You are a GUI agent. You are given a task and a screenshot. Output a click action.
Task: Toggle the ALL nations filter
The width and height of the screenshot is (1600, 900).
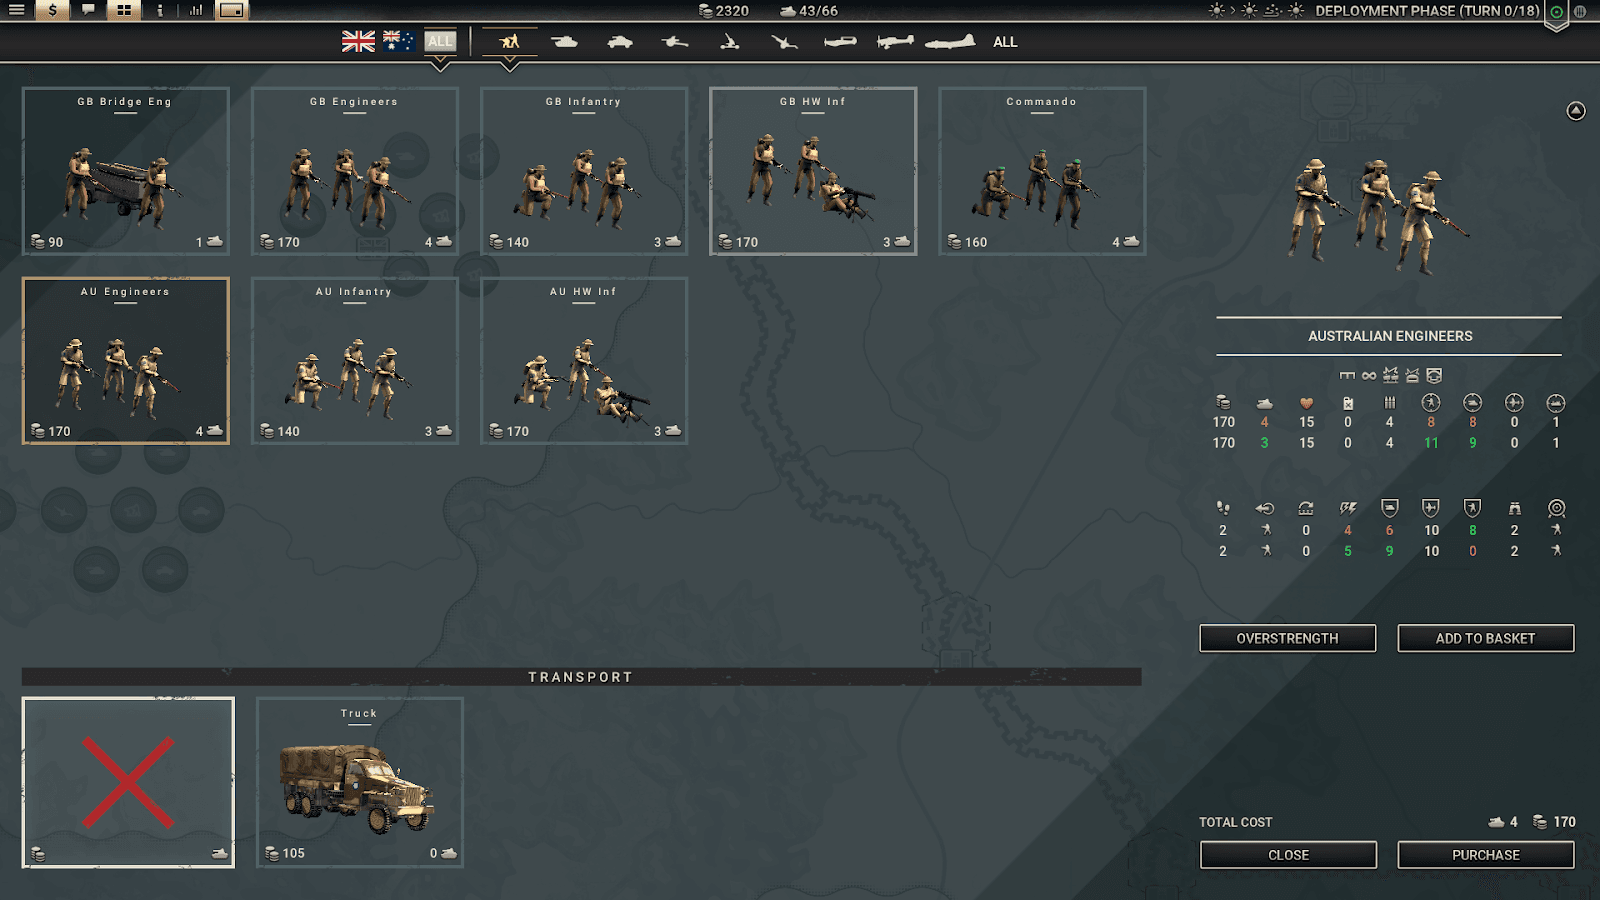coord(440,41)
